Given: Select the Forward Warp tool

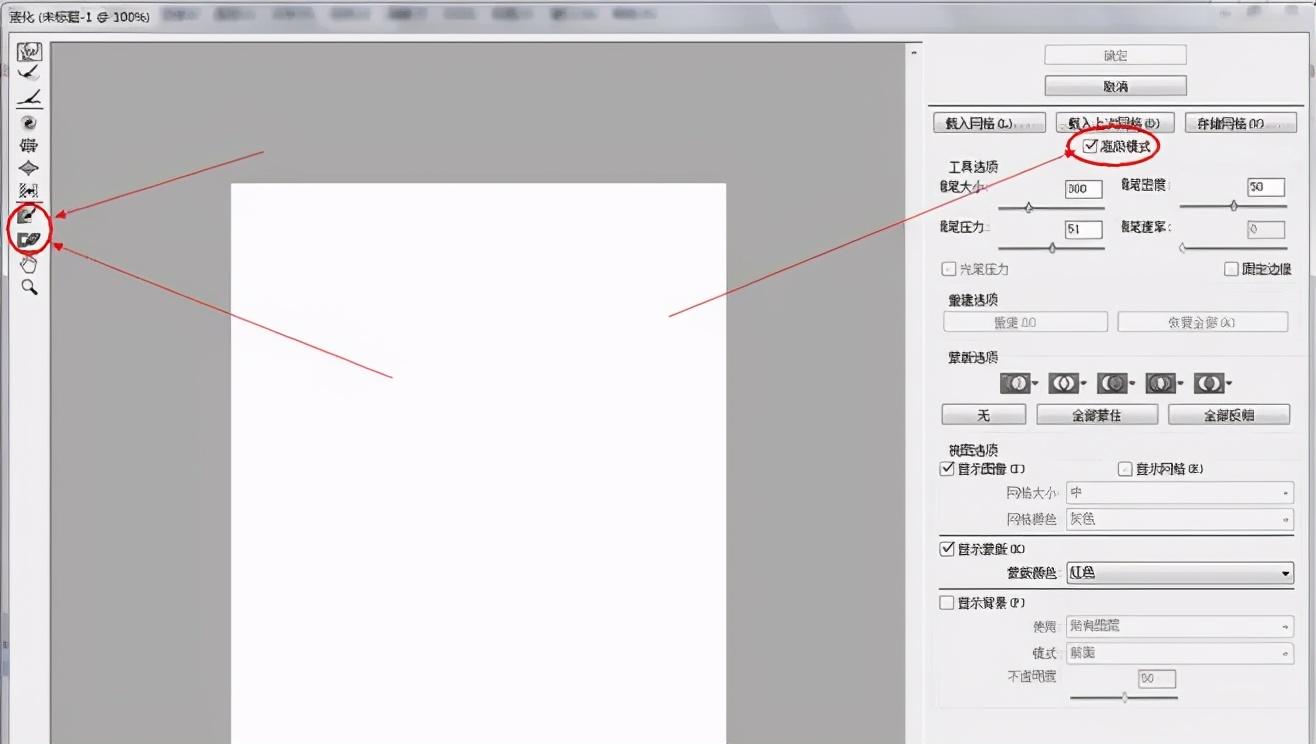Looking at the screenshot, I should [29, 52].
